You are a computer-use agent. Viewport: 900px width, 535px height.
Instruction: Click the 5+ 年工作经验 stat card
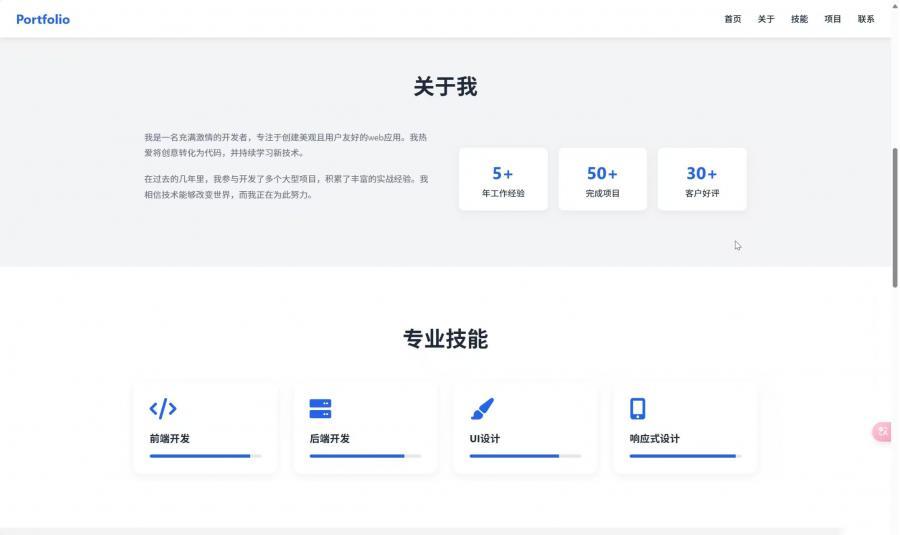point(503,180)
